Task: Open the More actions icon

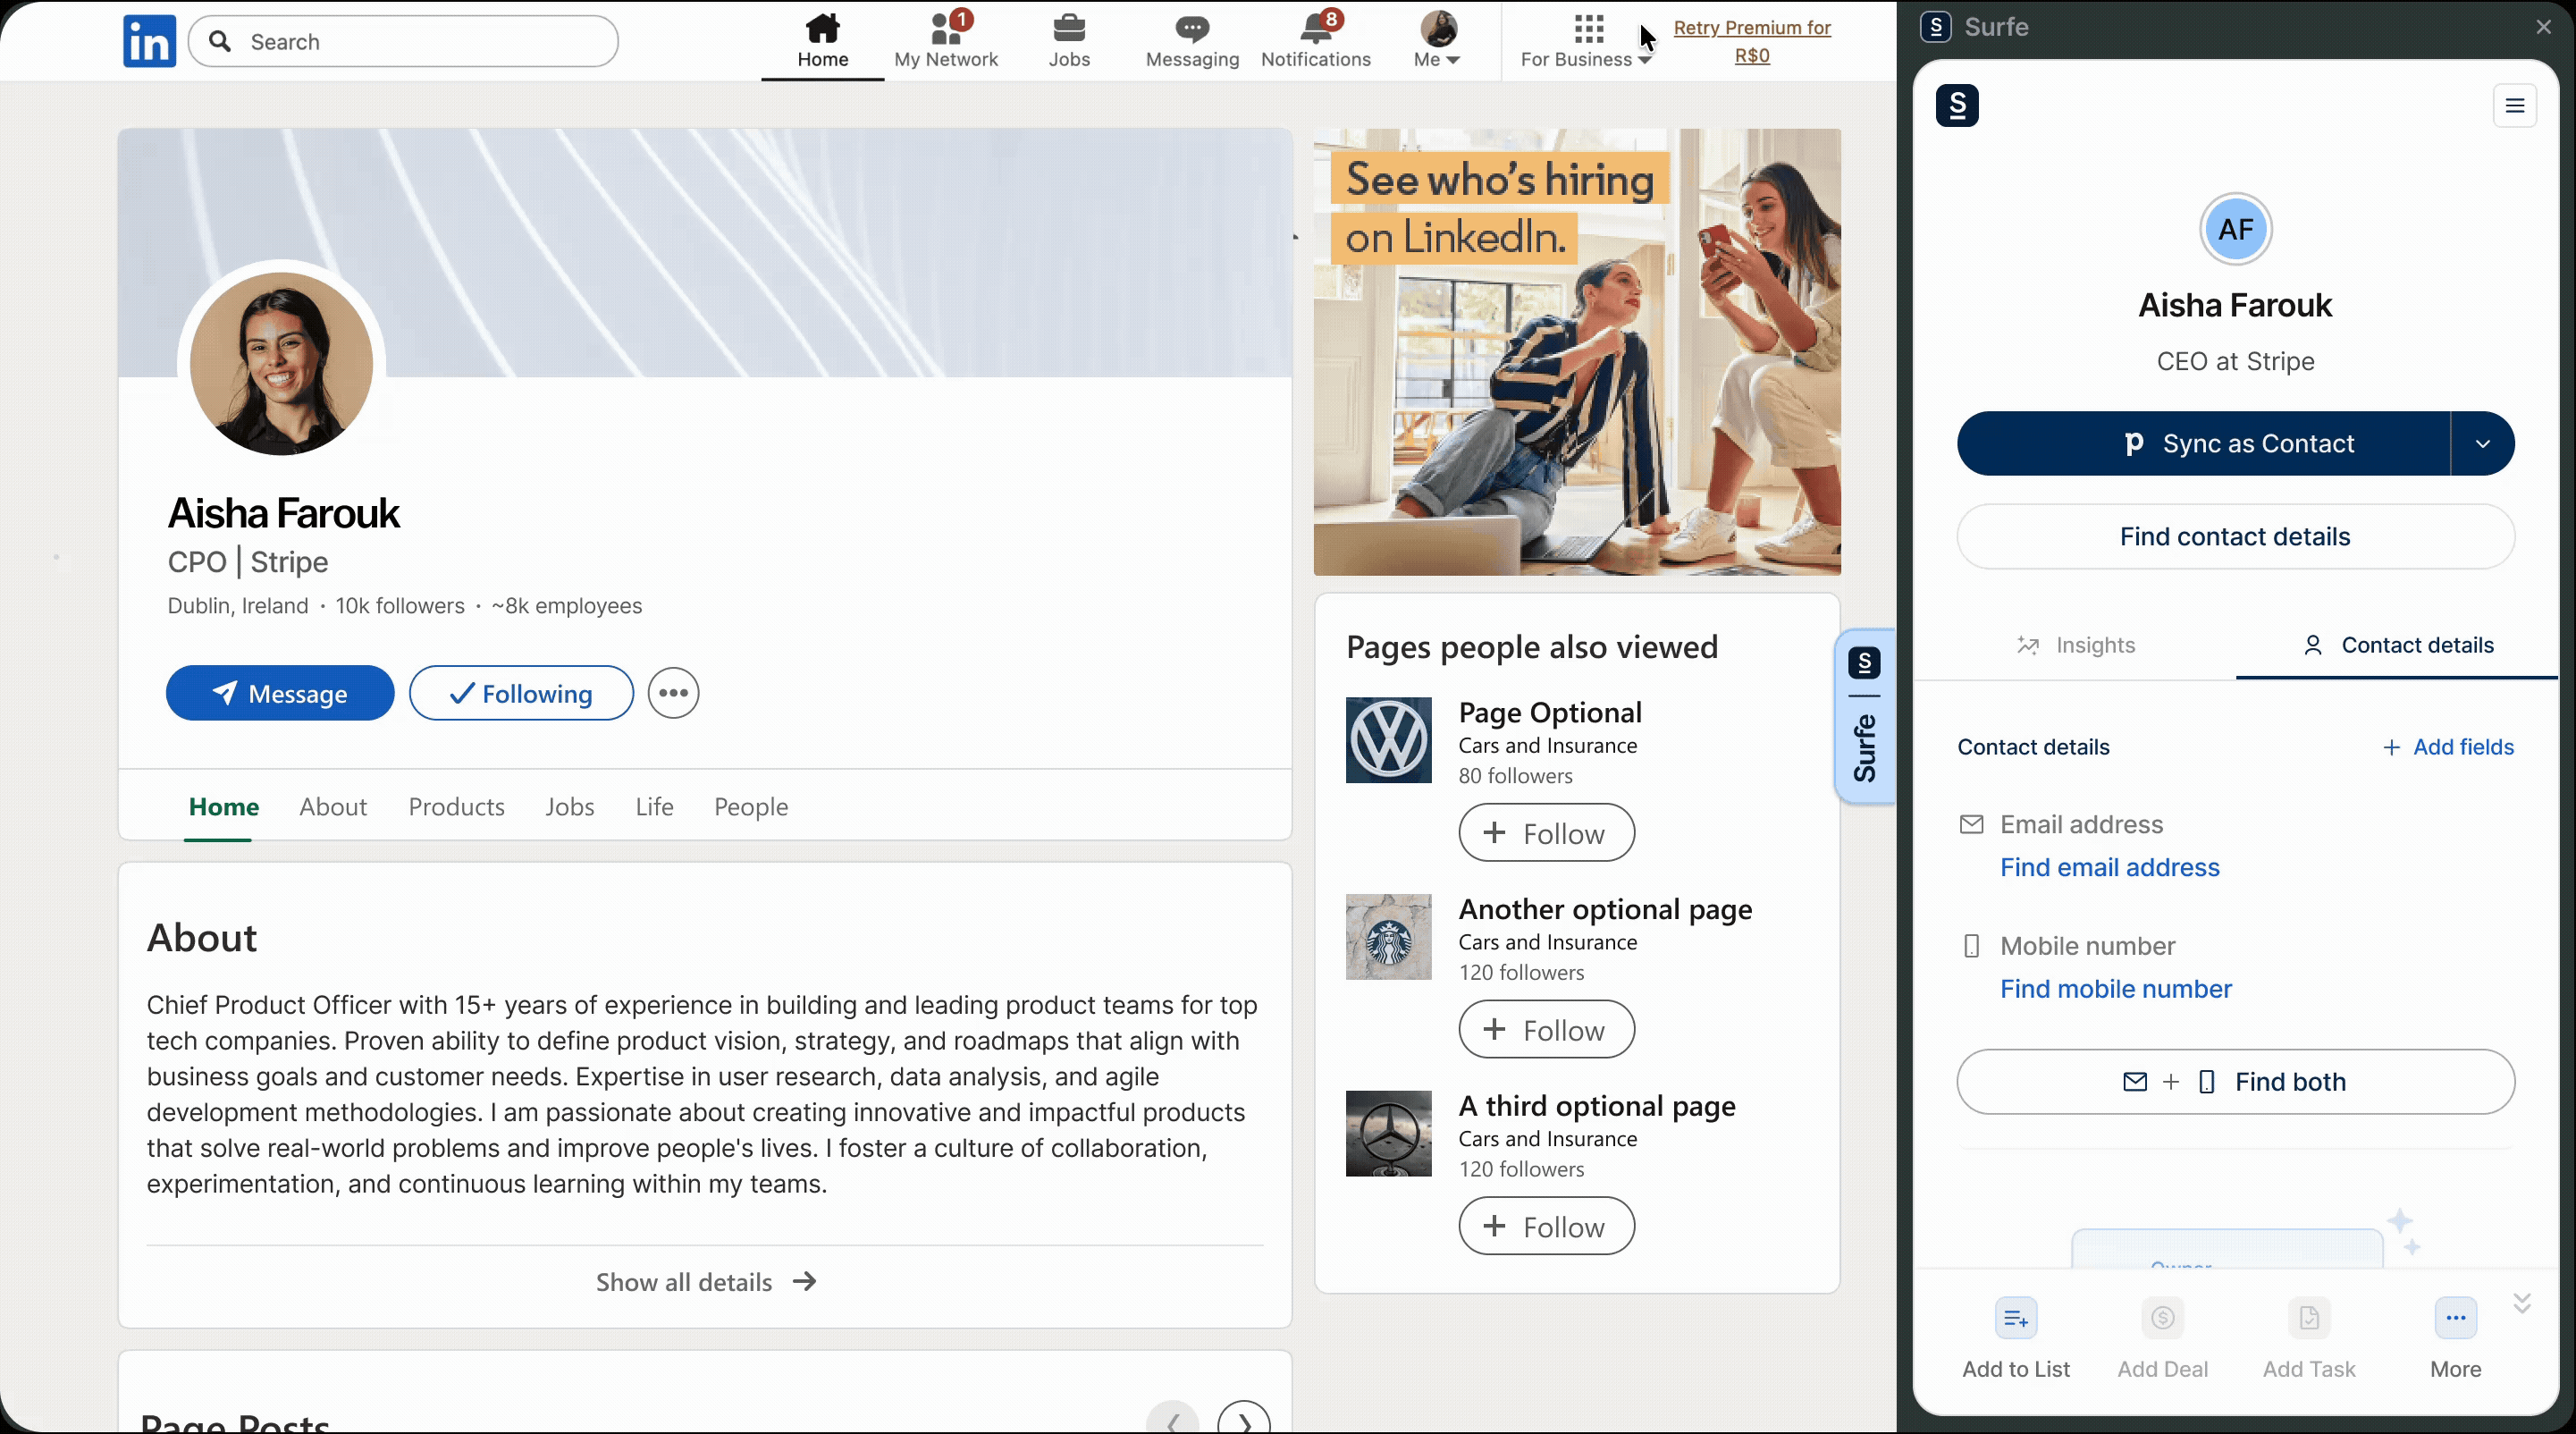Action: tap(2456, 1318)
